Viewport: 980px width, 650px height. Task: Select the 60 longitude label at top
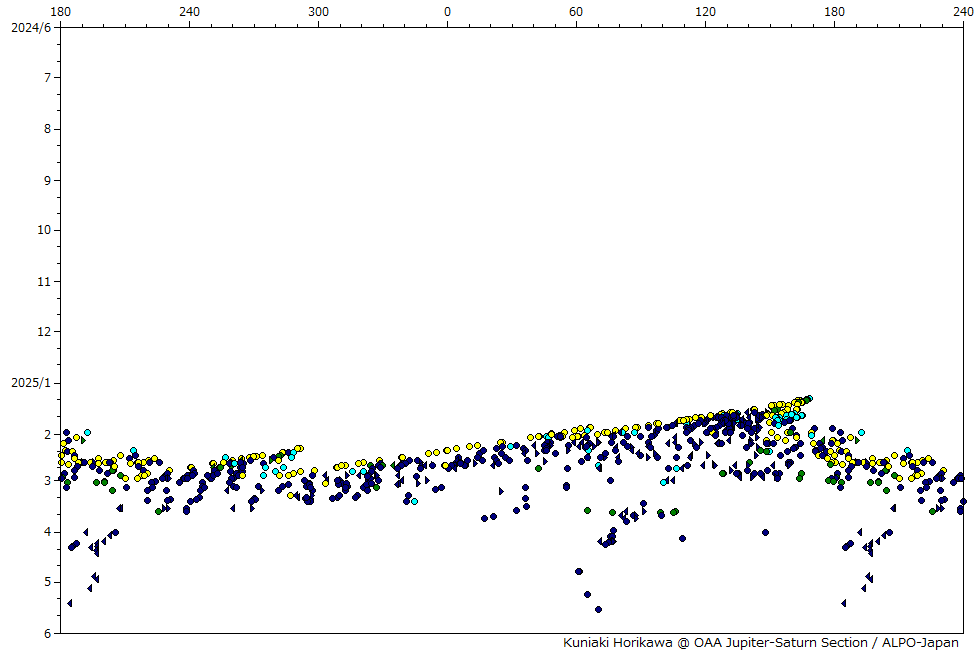tap(576, 11)
